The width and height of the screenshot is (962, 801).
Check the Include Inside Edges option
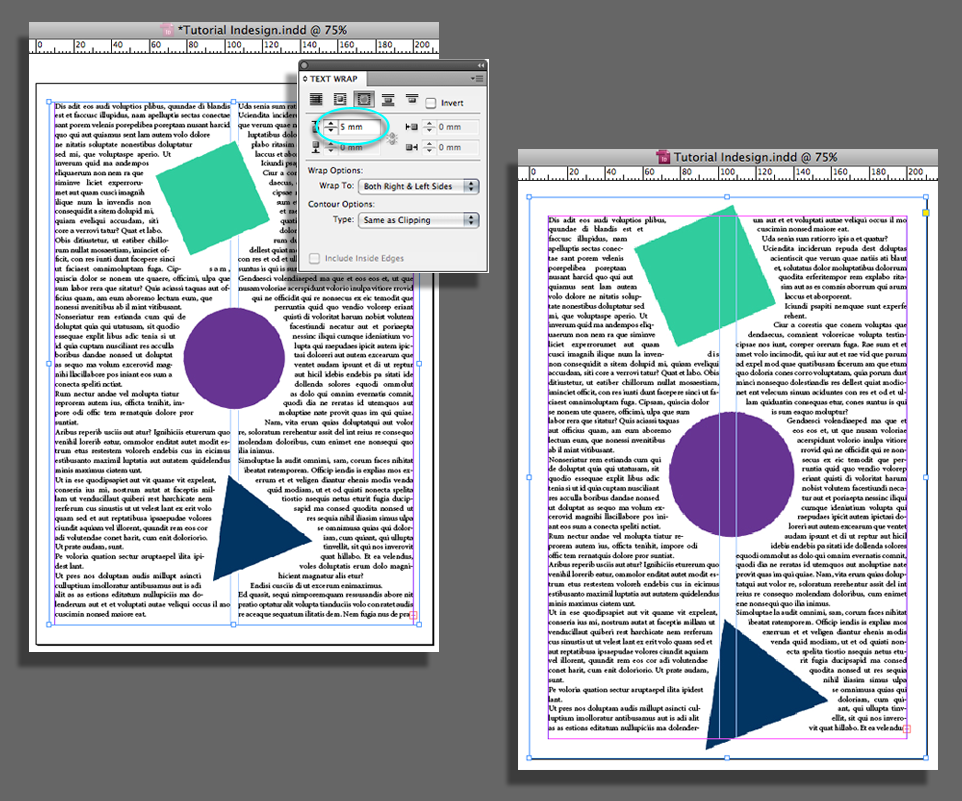click(x=313, y=257)
